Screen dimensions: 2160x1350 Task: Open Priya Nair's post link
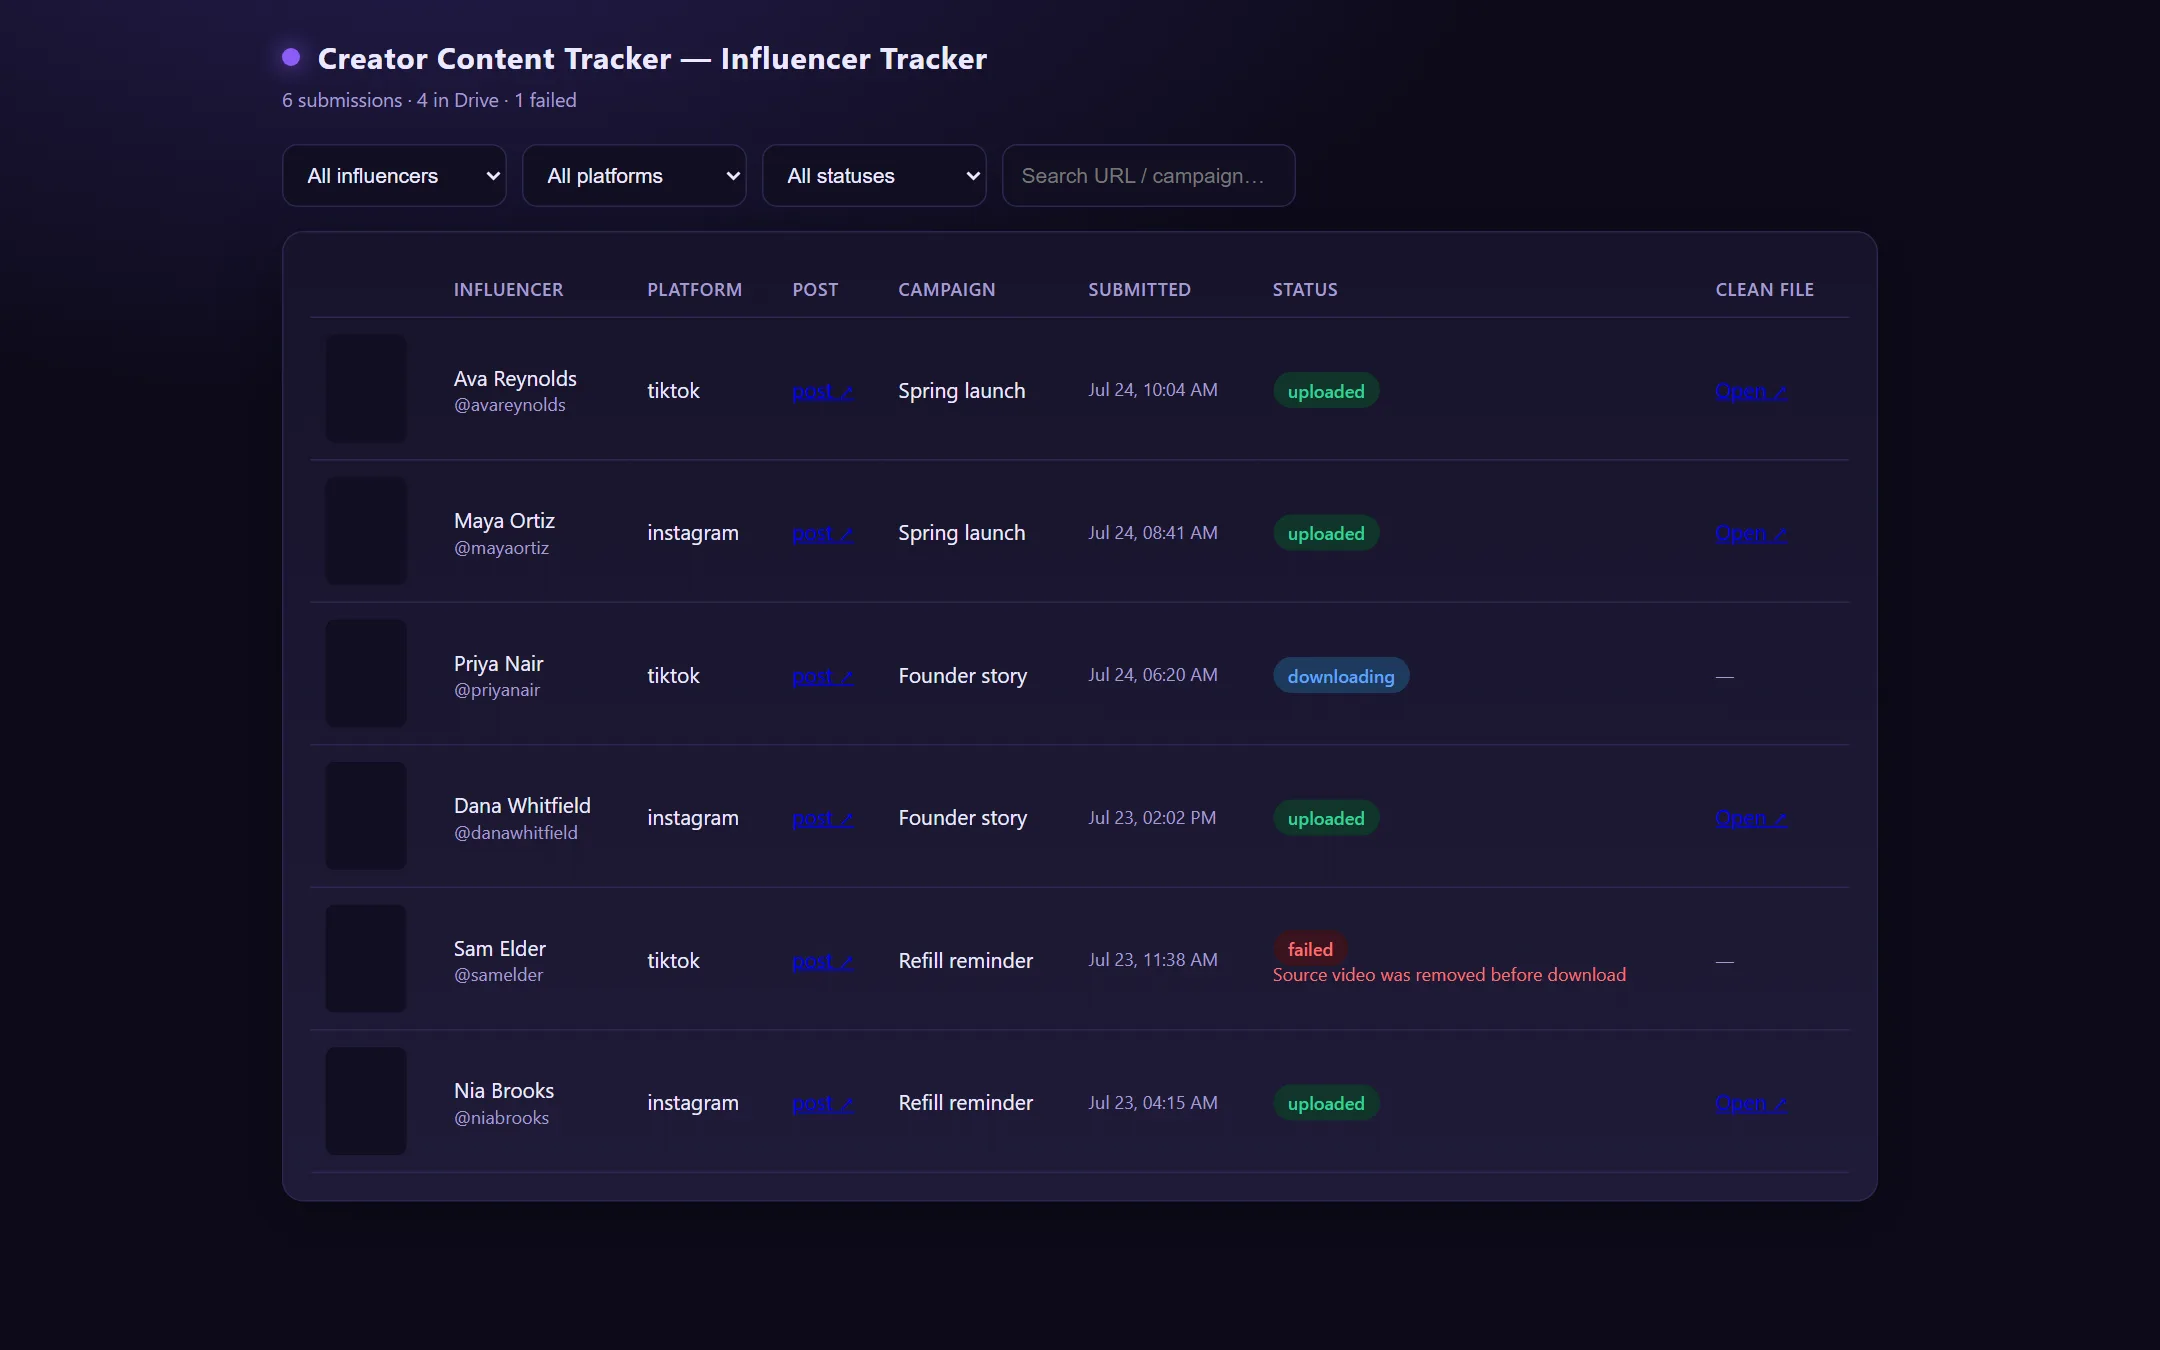822,676
